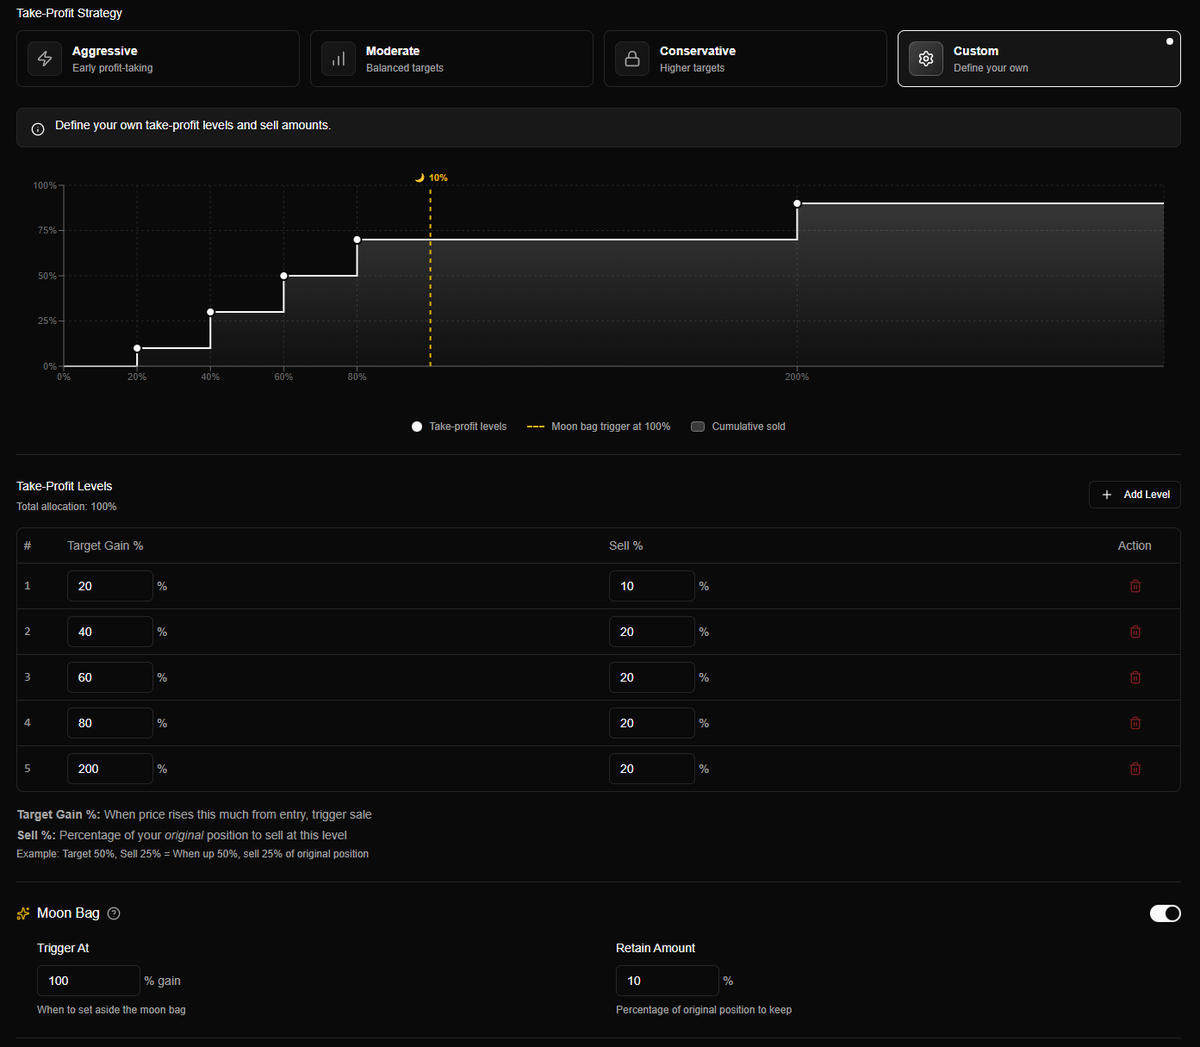The image size is (1200, 1047).
Task: Click the orange 10% moon bag label
Action: [438, 178]
